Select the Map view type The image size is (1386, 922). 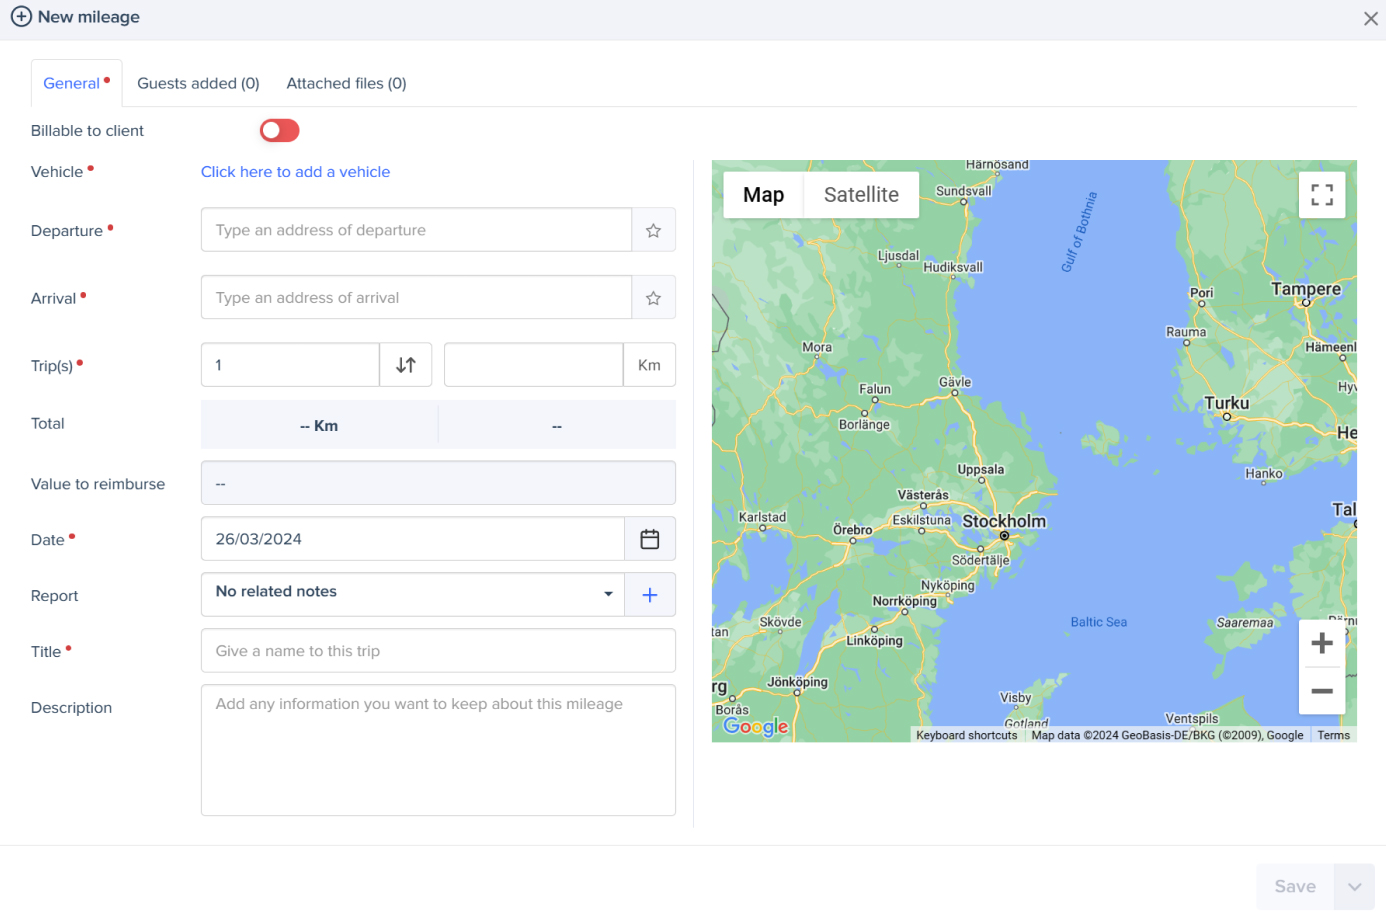[763, 195]
